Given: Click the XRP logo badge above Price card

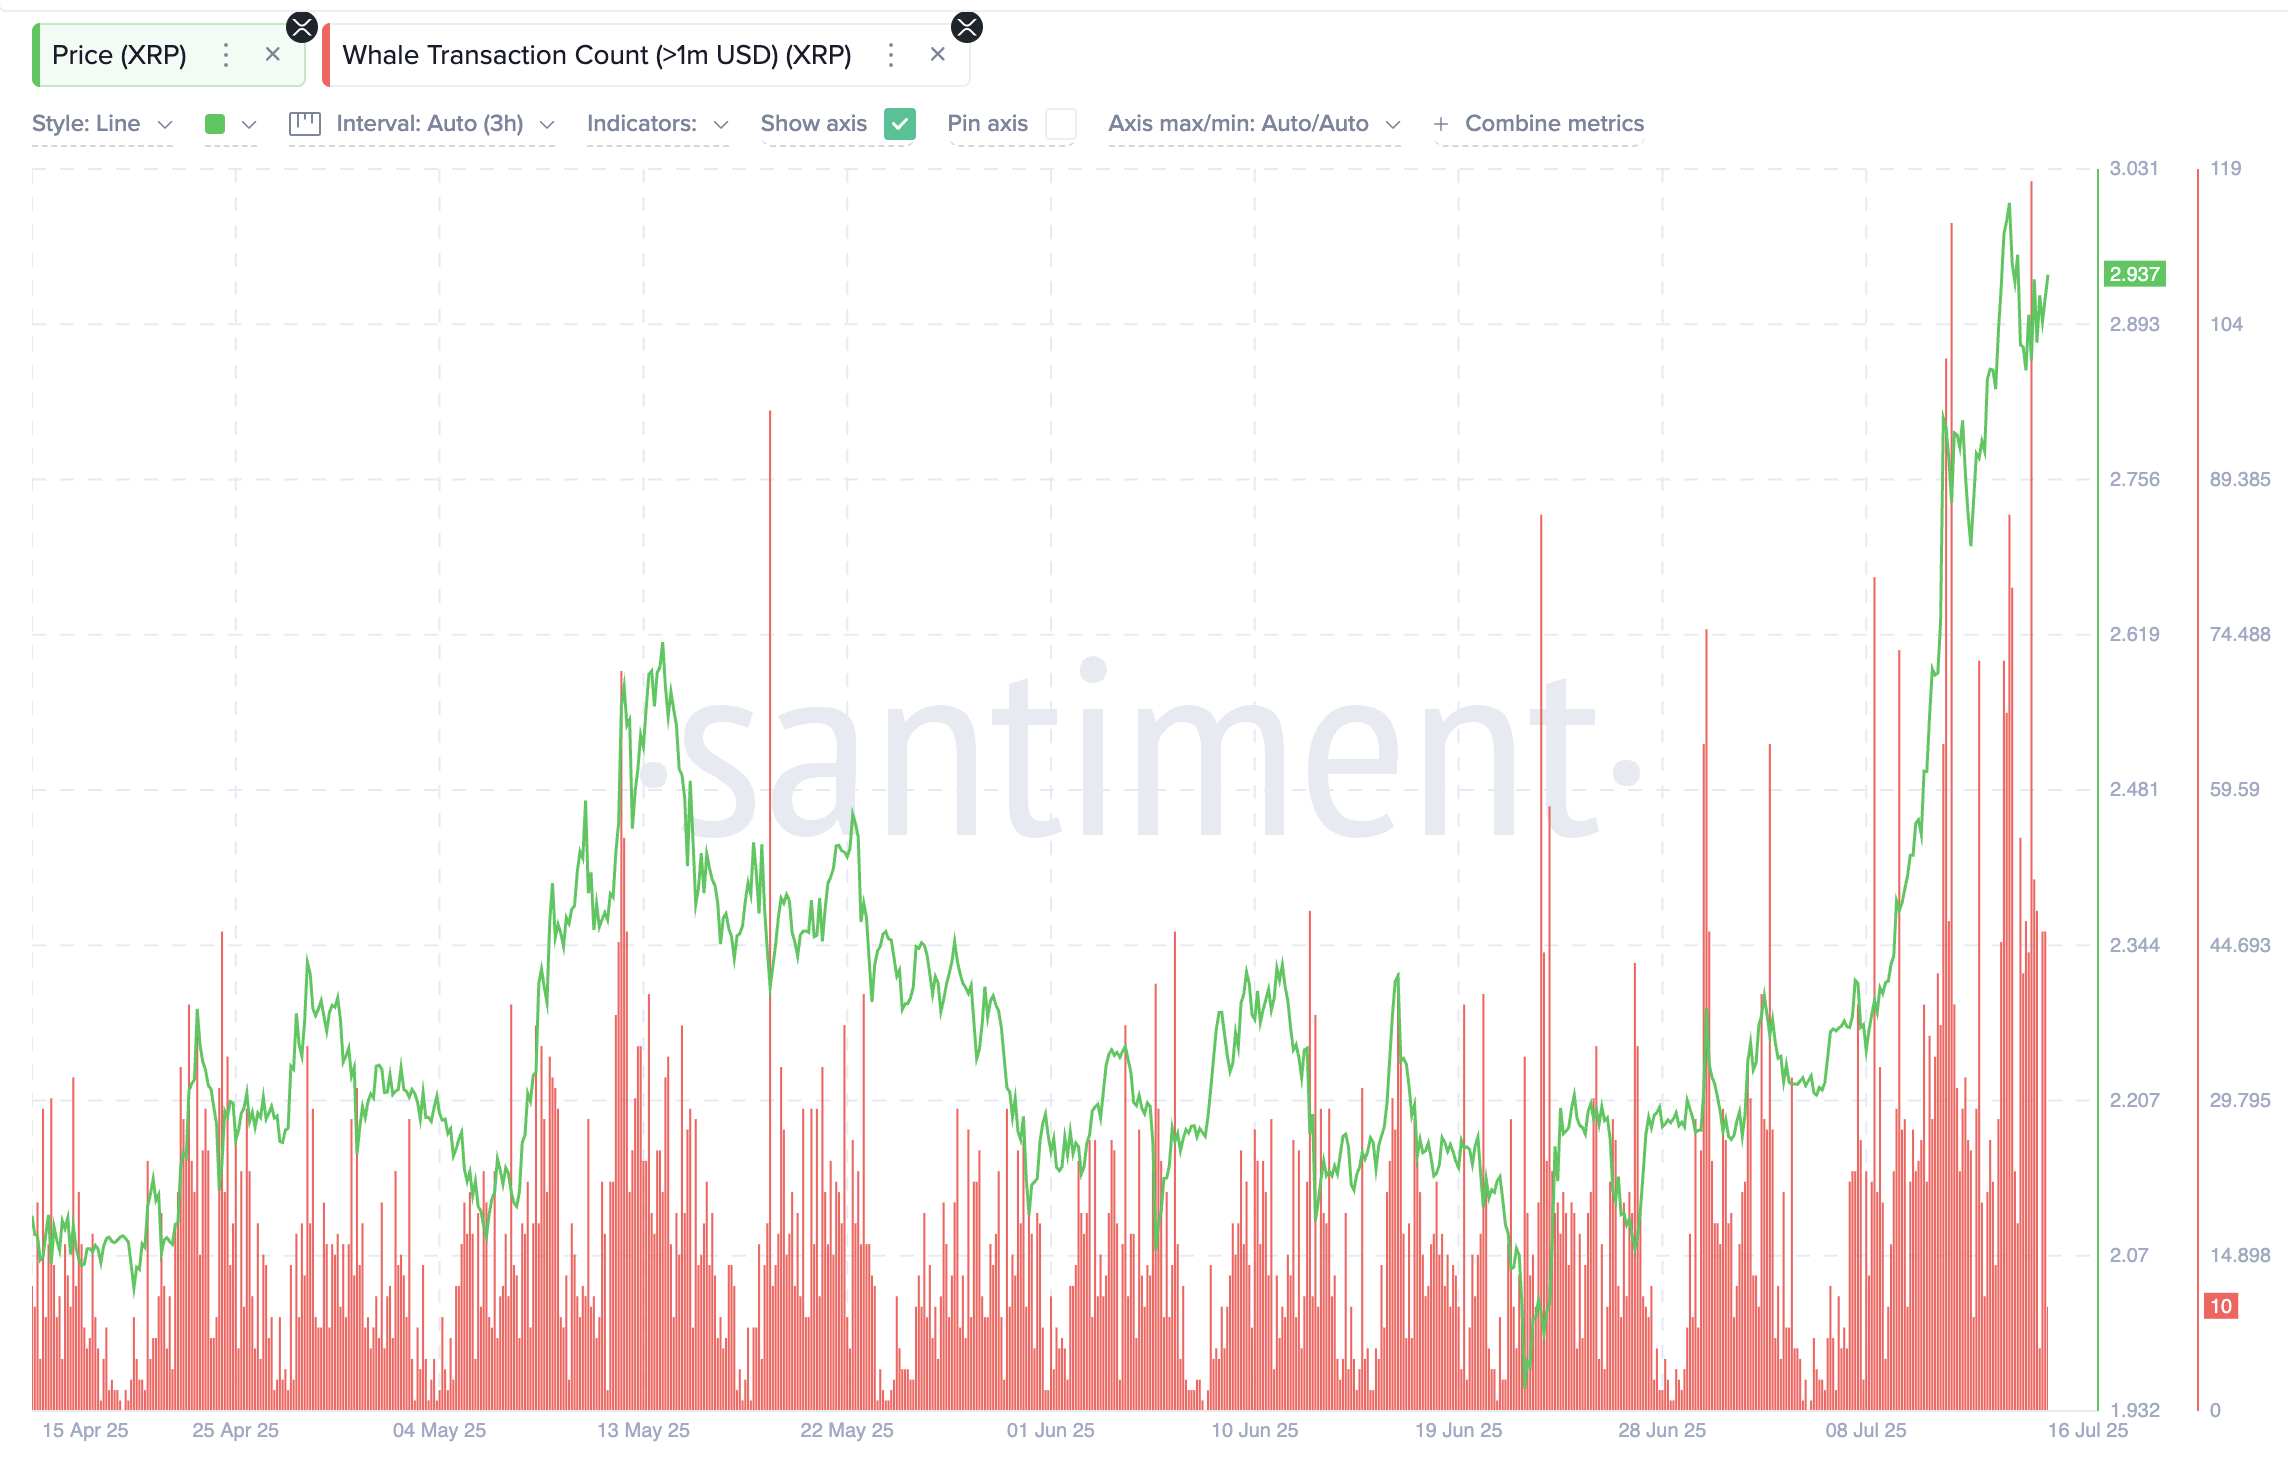Looking at the screenshot, I should (x=300, y=27).
